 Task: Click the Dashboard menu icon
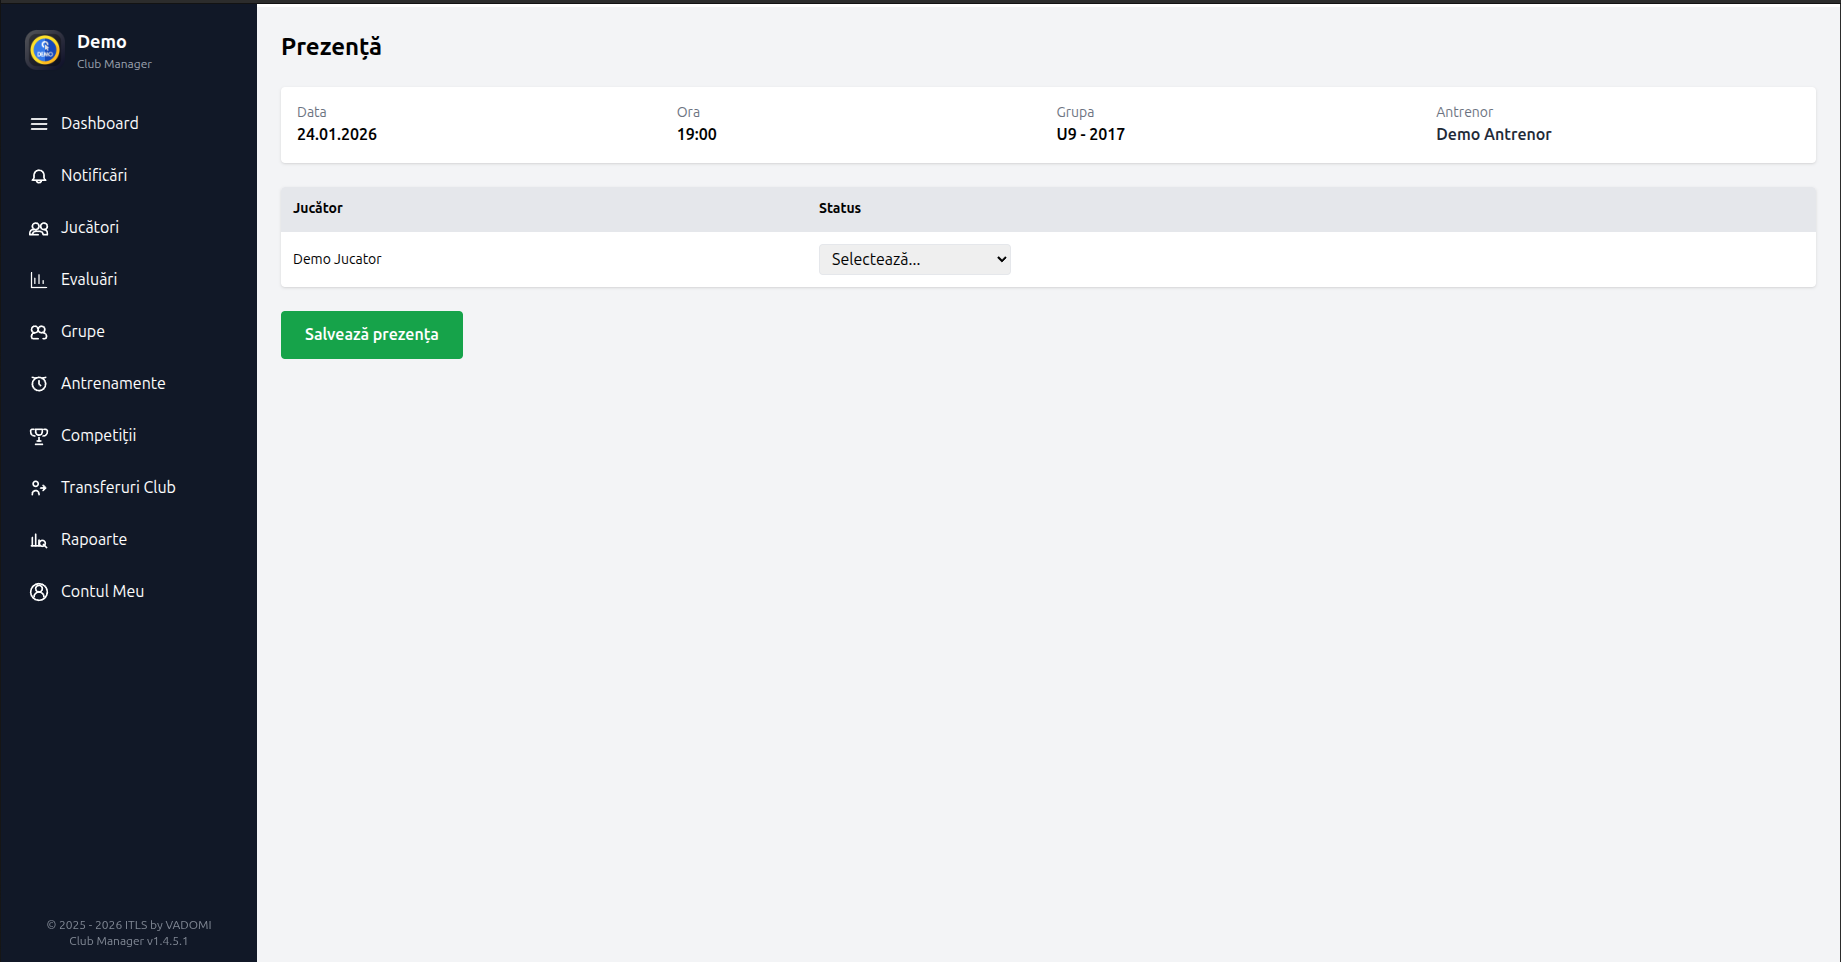coord(39,124)
